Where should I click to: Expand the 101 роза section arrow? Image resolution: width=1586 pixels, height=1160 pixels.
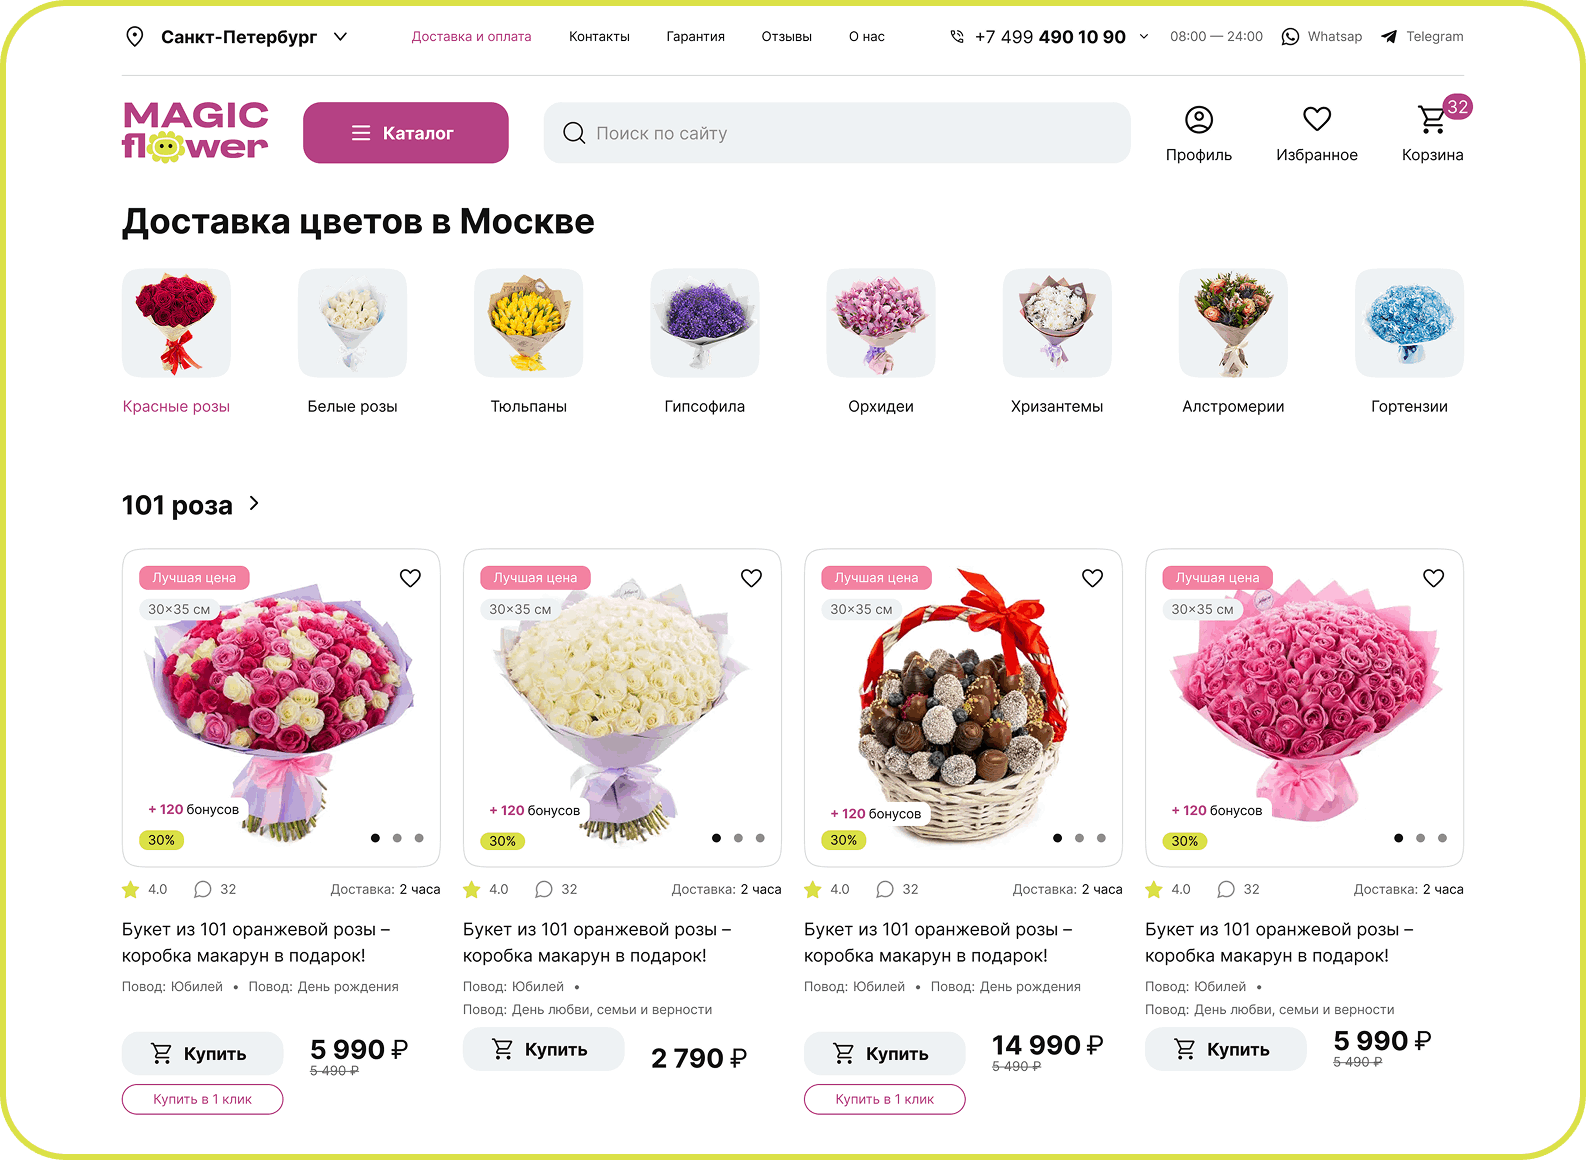[254, 503]
